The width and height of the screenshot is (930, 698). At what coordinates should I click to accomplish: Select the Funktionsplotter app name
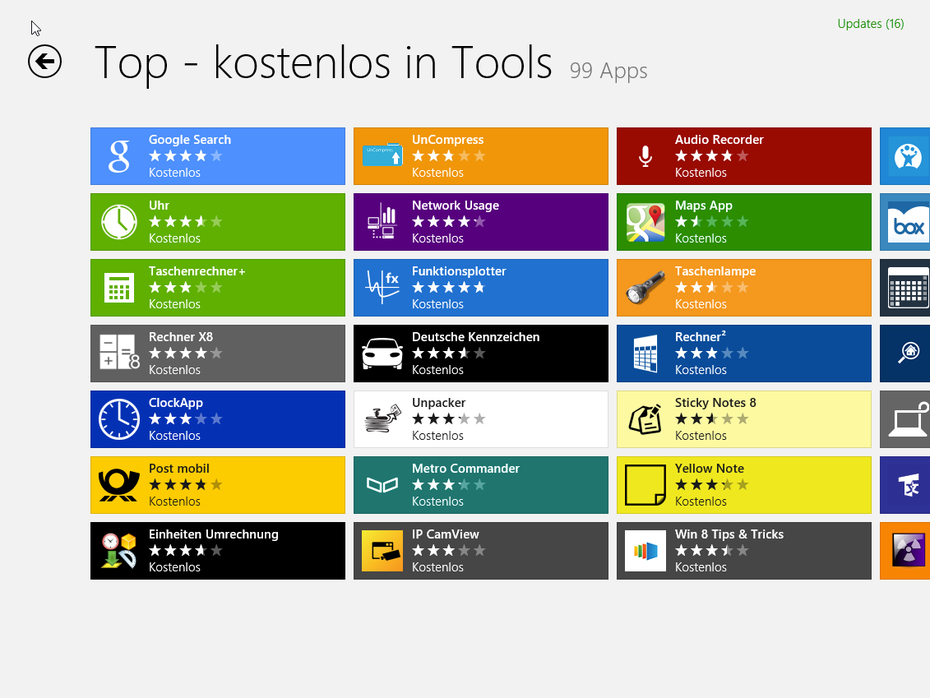(x=459, y=271)
